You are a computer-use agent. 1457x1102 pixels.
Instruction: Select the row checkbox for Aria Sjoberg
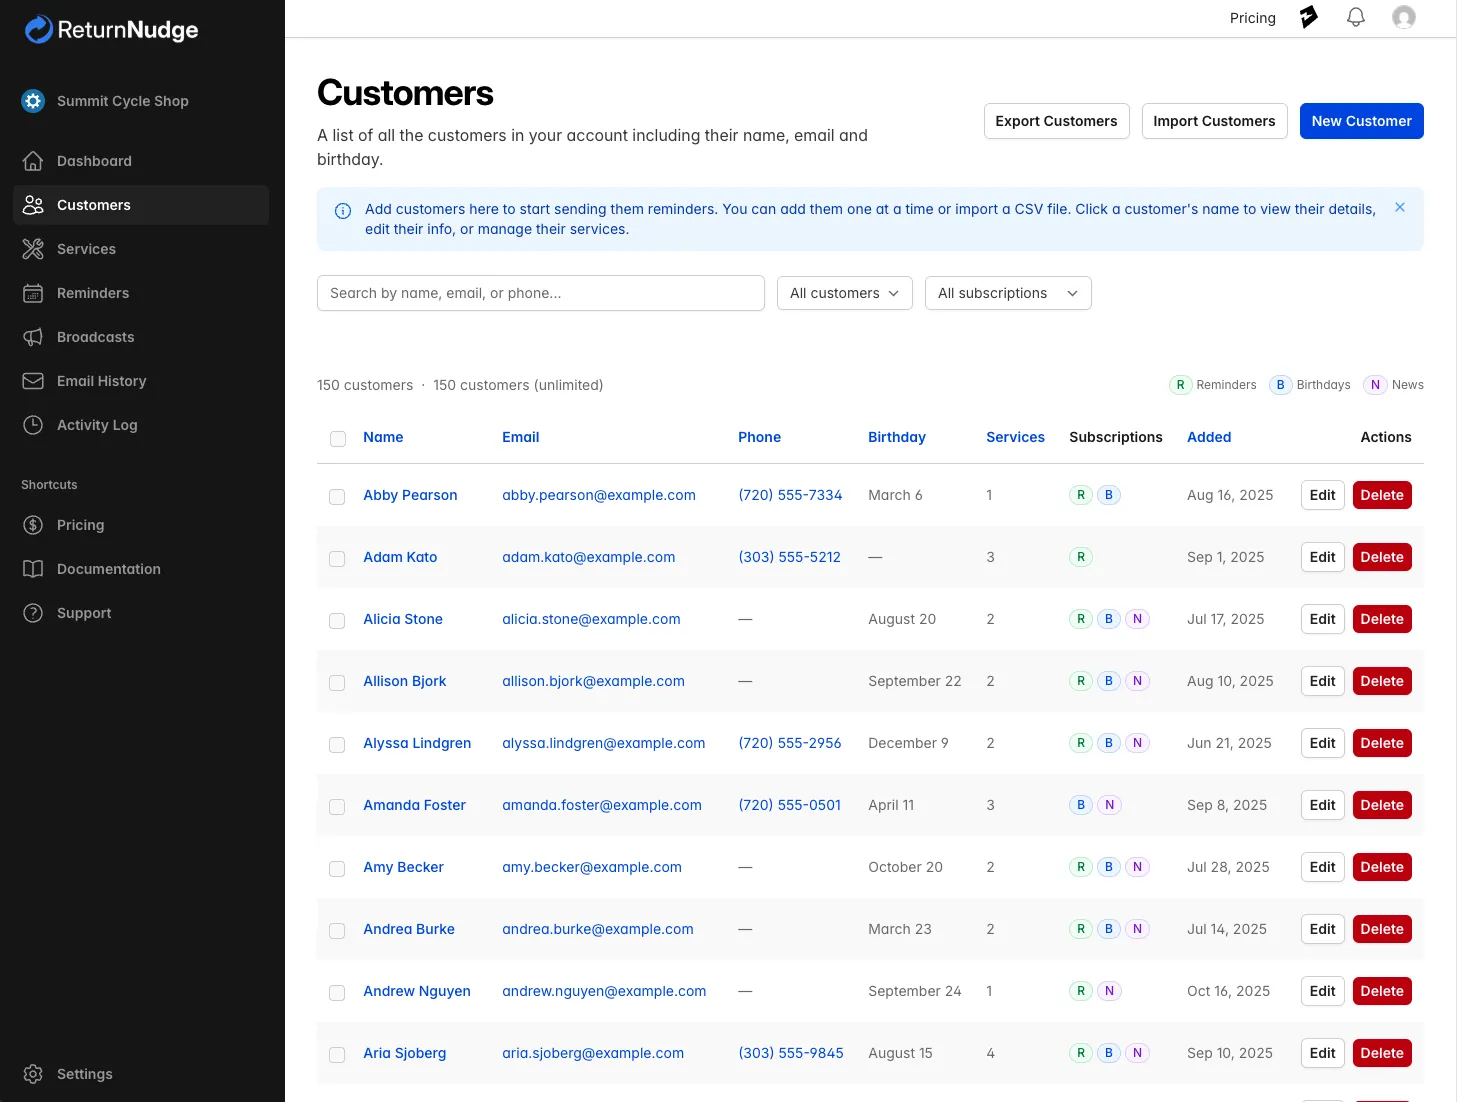337,1054
